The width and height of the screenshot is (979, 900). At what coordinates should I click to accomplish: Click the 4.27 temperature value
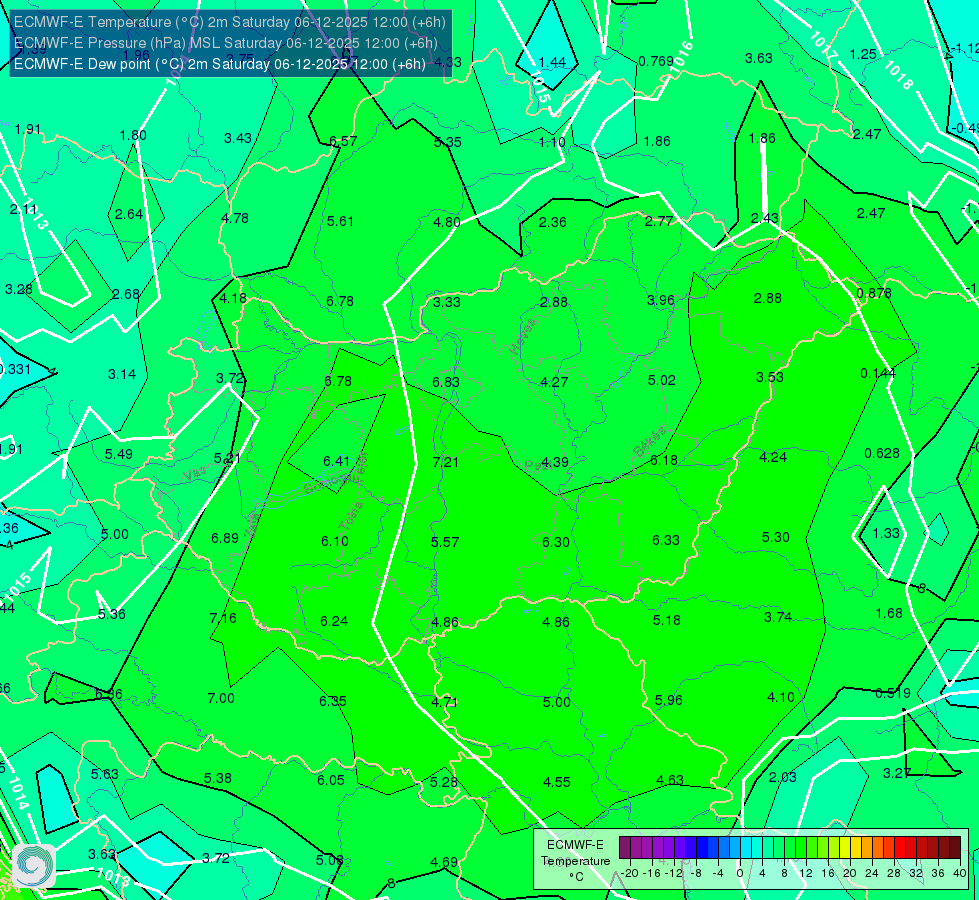tap(554, 382)
